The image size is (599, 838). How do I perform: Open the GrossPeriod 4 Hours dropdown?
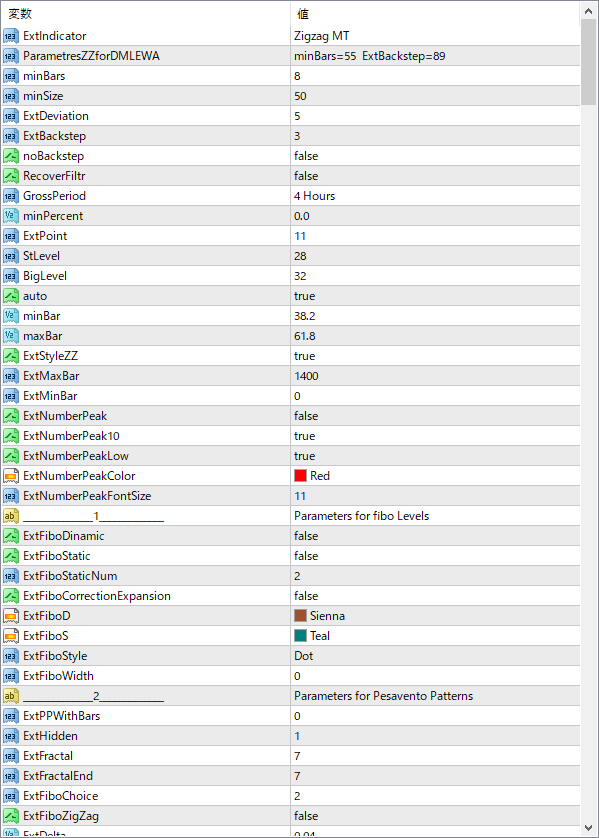pos(435,196)
